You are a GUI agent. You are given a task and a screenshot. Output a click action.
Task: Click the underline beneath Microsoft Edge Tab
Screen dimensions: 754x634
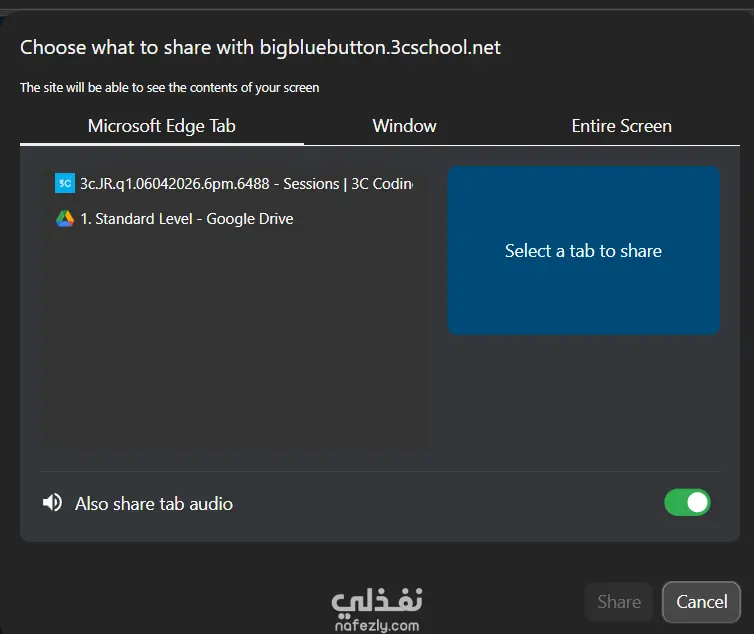(162, 144)
